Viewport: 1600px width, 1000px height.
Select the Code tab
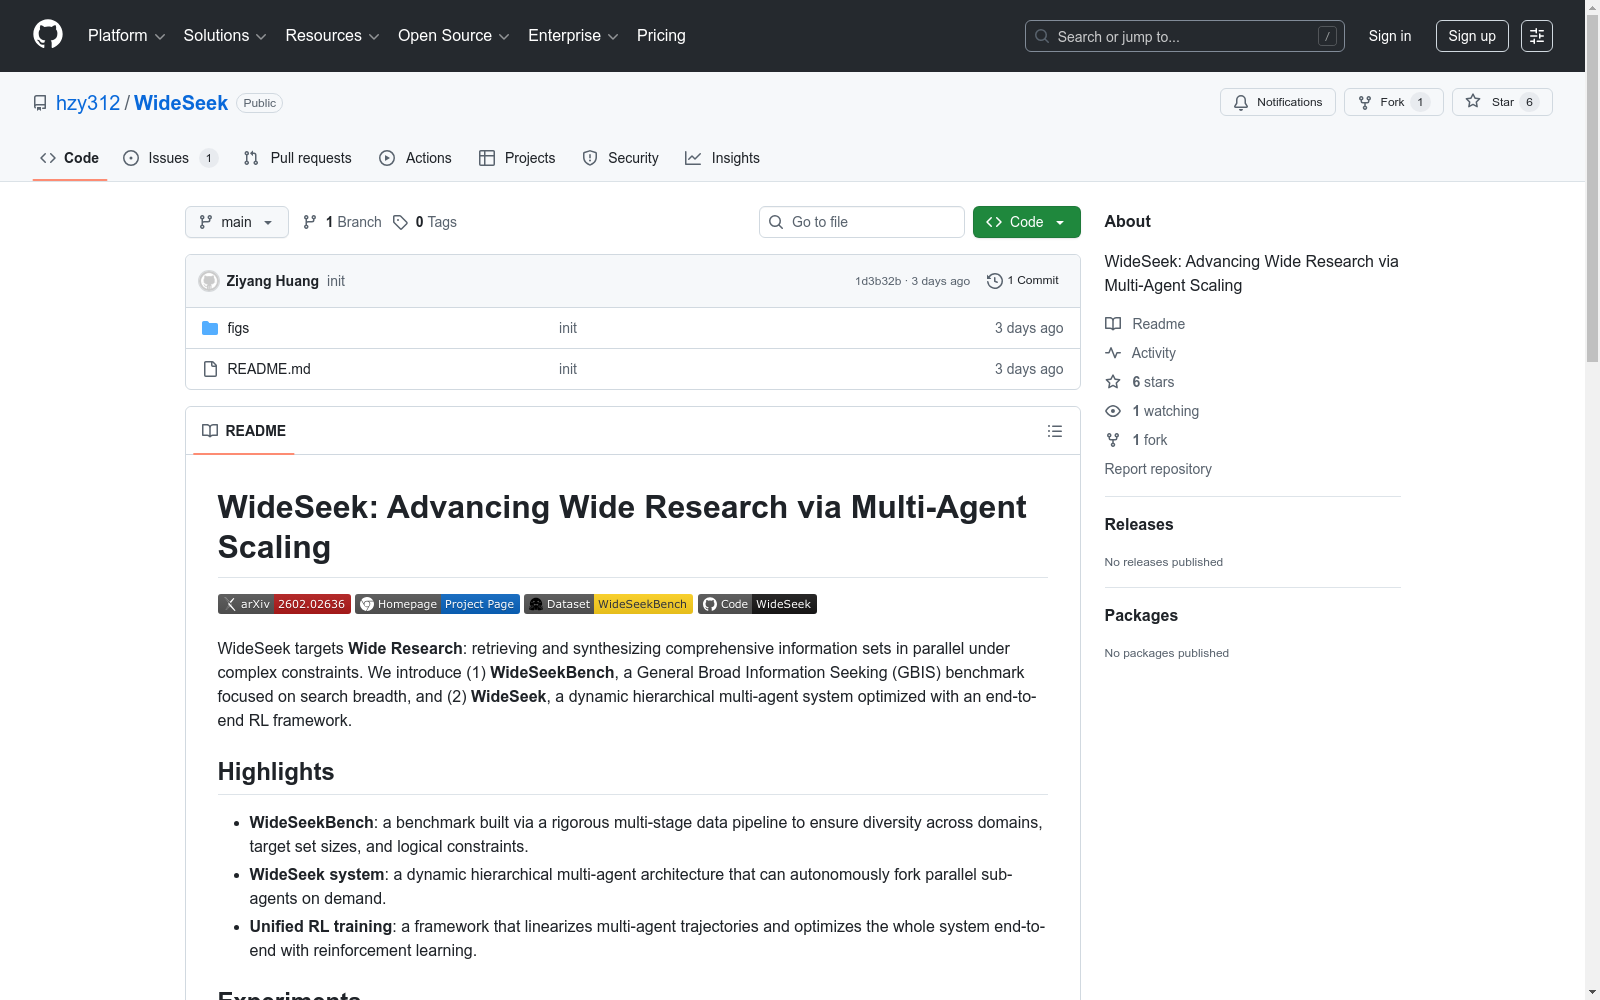[x=70, y=158]
